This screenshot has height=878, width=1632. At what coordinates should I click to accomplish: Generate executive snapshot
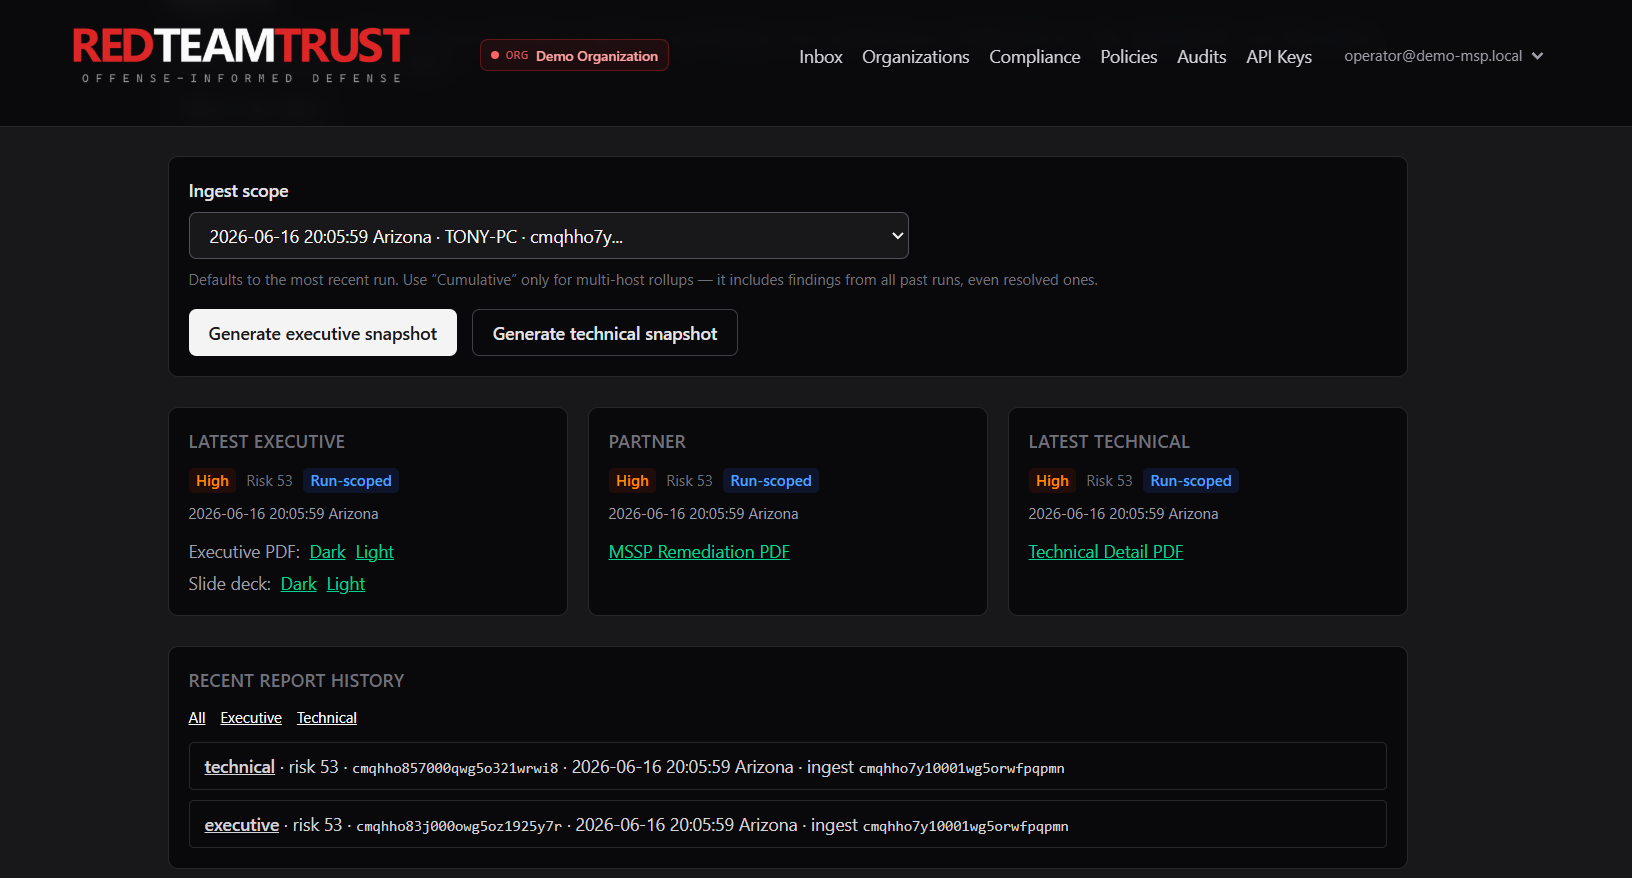[322, 333]
